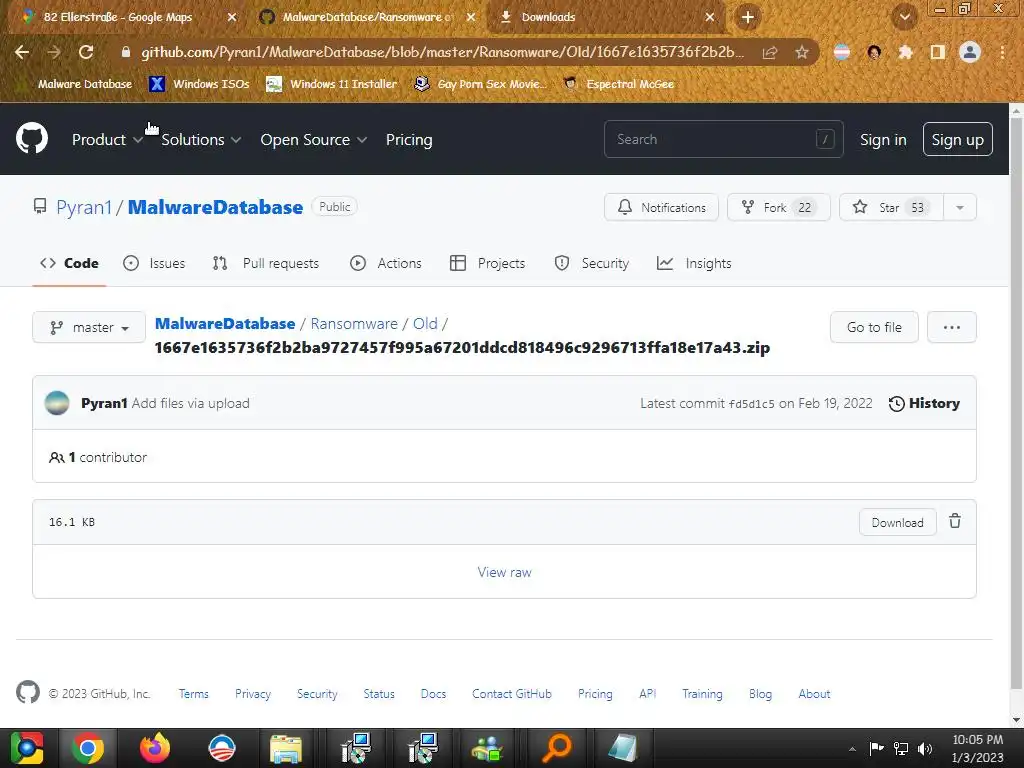The height and width of the screenshot is (768, 1024).
Task: Focus the GitHub search field
Action: [x=724, y=139]
